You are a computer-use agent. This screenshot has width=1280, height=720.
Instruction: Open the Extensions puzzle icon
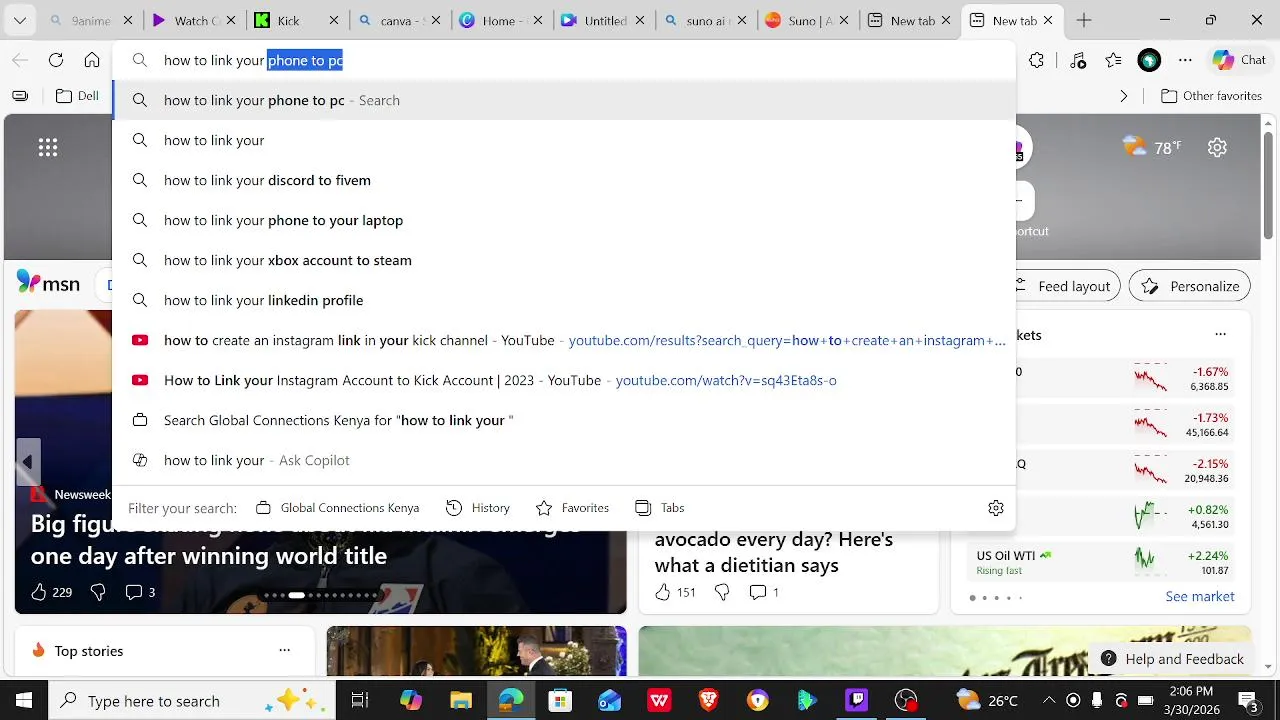tap(1037, 60)
